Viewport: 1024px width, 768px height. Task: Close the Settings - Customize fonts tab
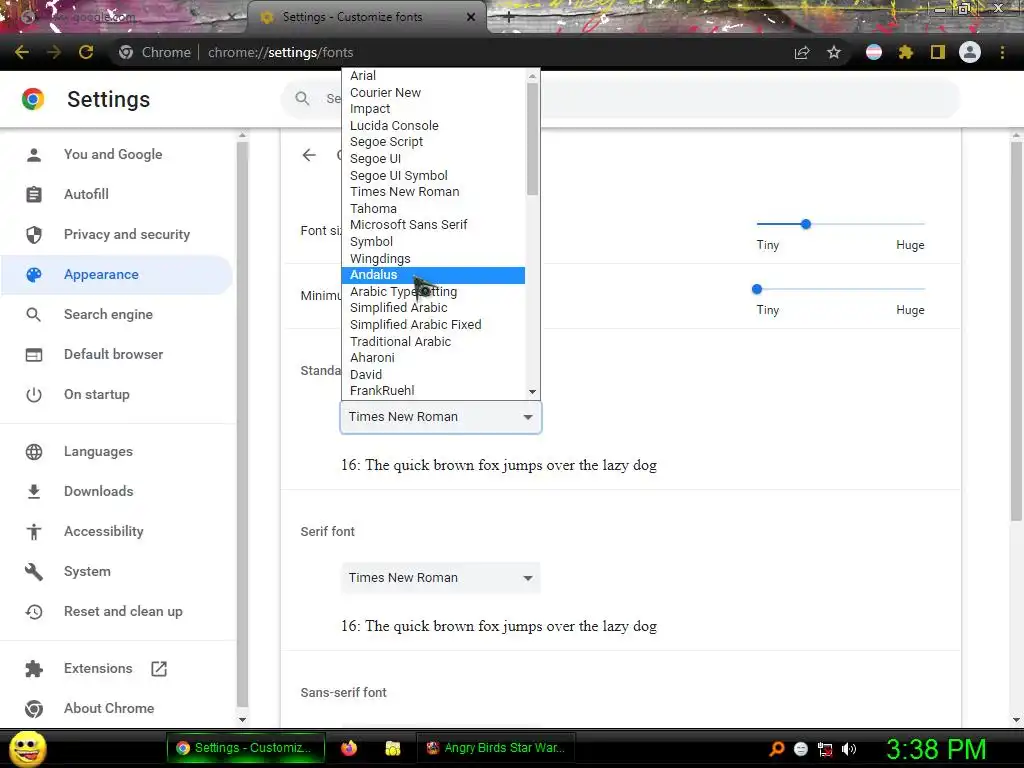pos(471,17)
